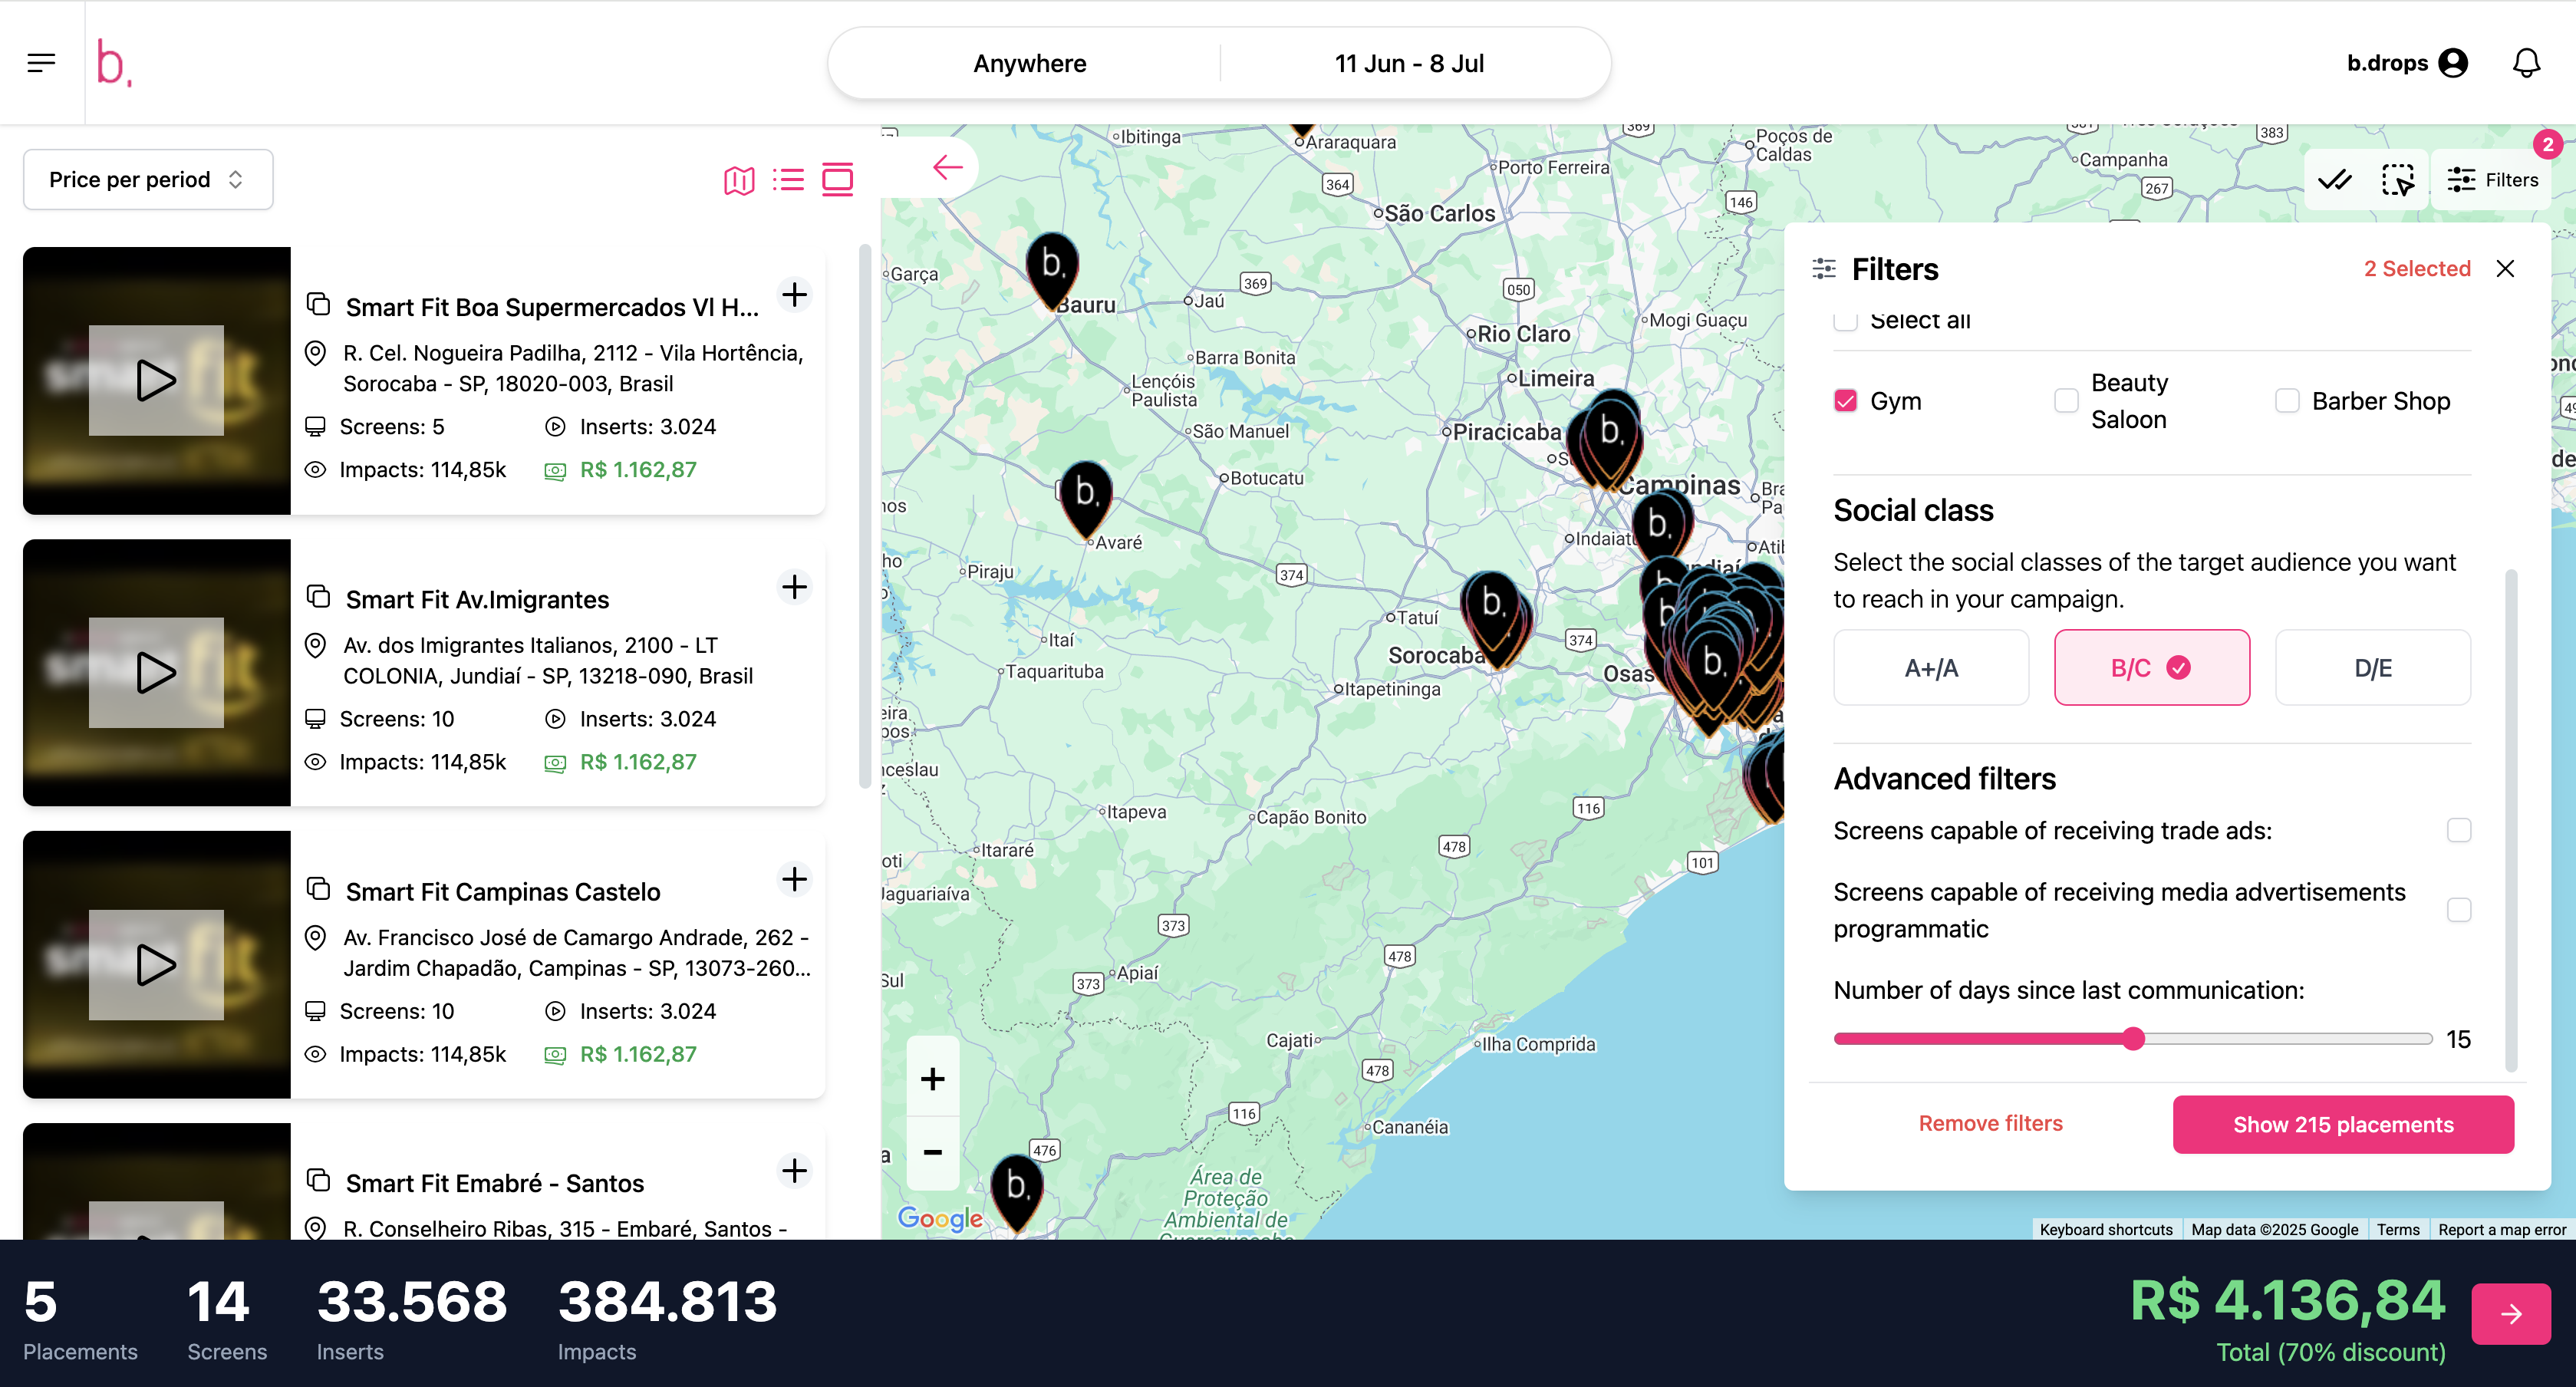
Task: Click the double checkmark select-all icon
Action: tap(2336, 180)
